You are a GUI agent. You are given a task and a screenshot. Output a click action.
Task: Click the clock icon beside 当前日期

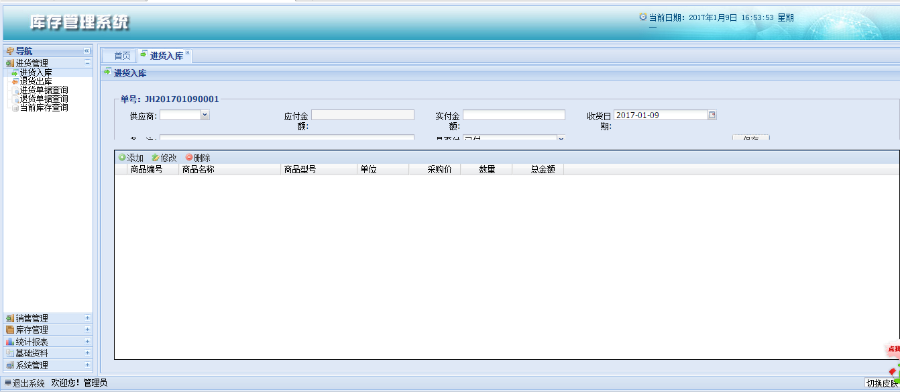(x=643, y=17)
